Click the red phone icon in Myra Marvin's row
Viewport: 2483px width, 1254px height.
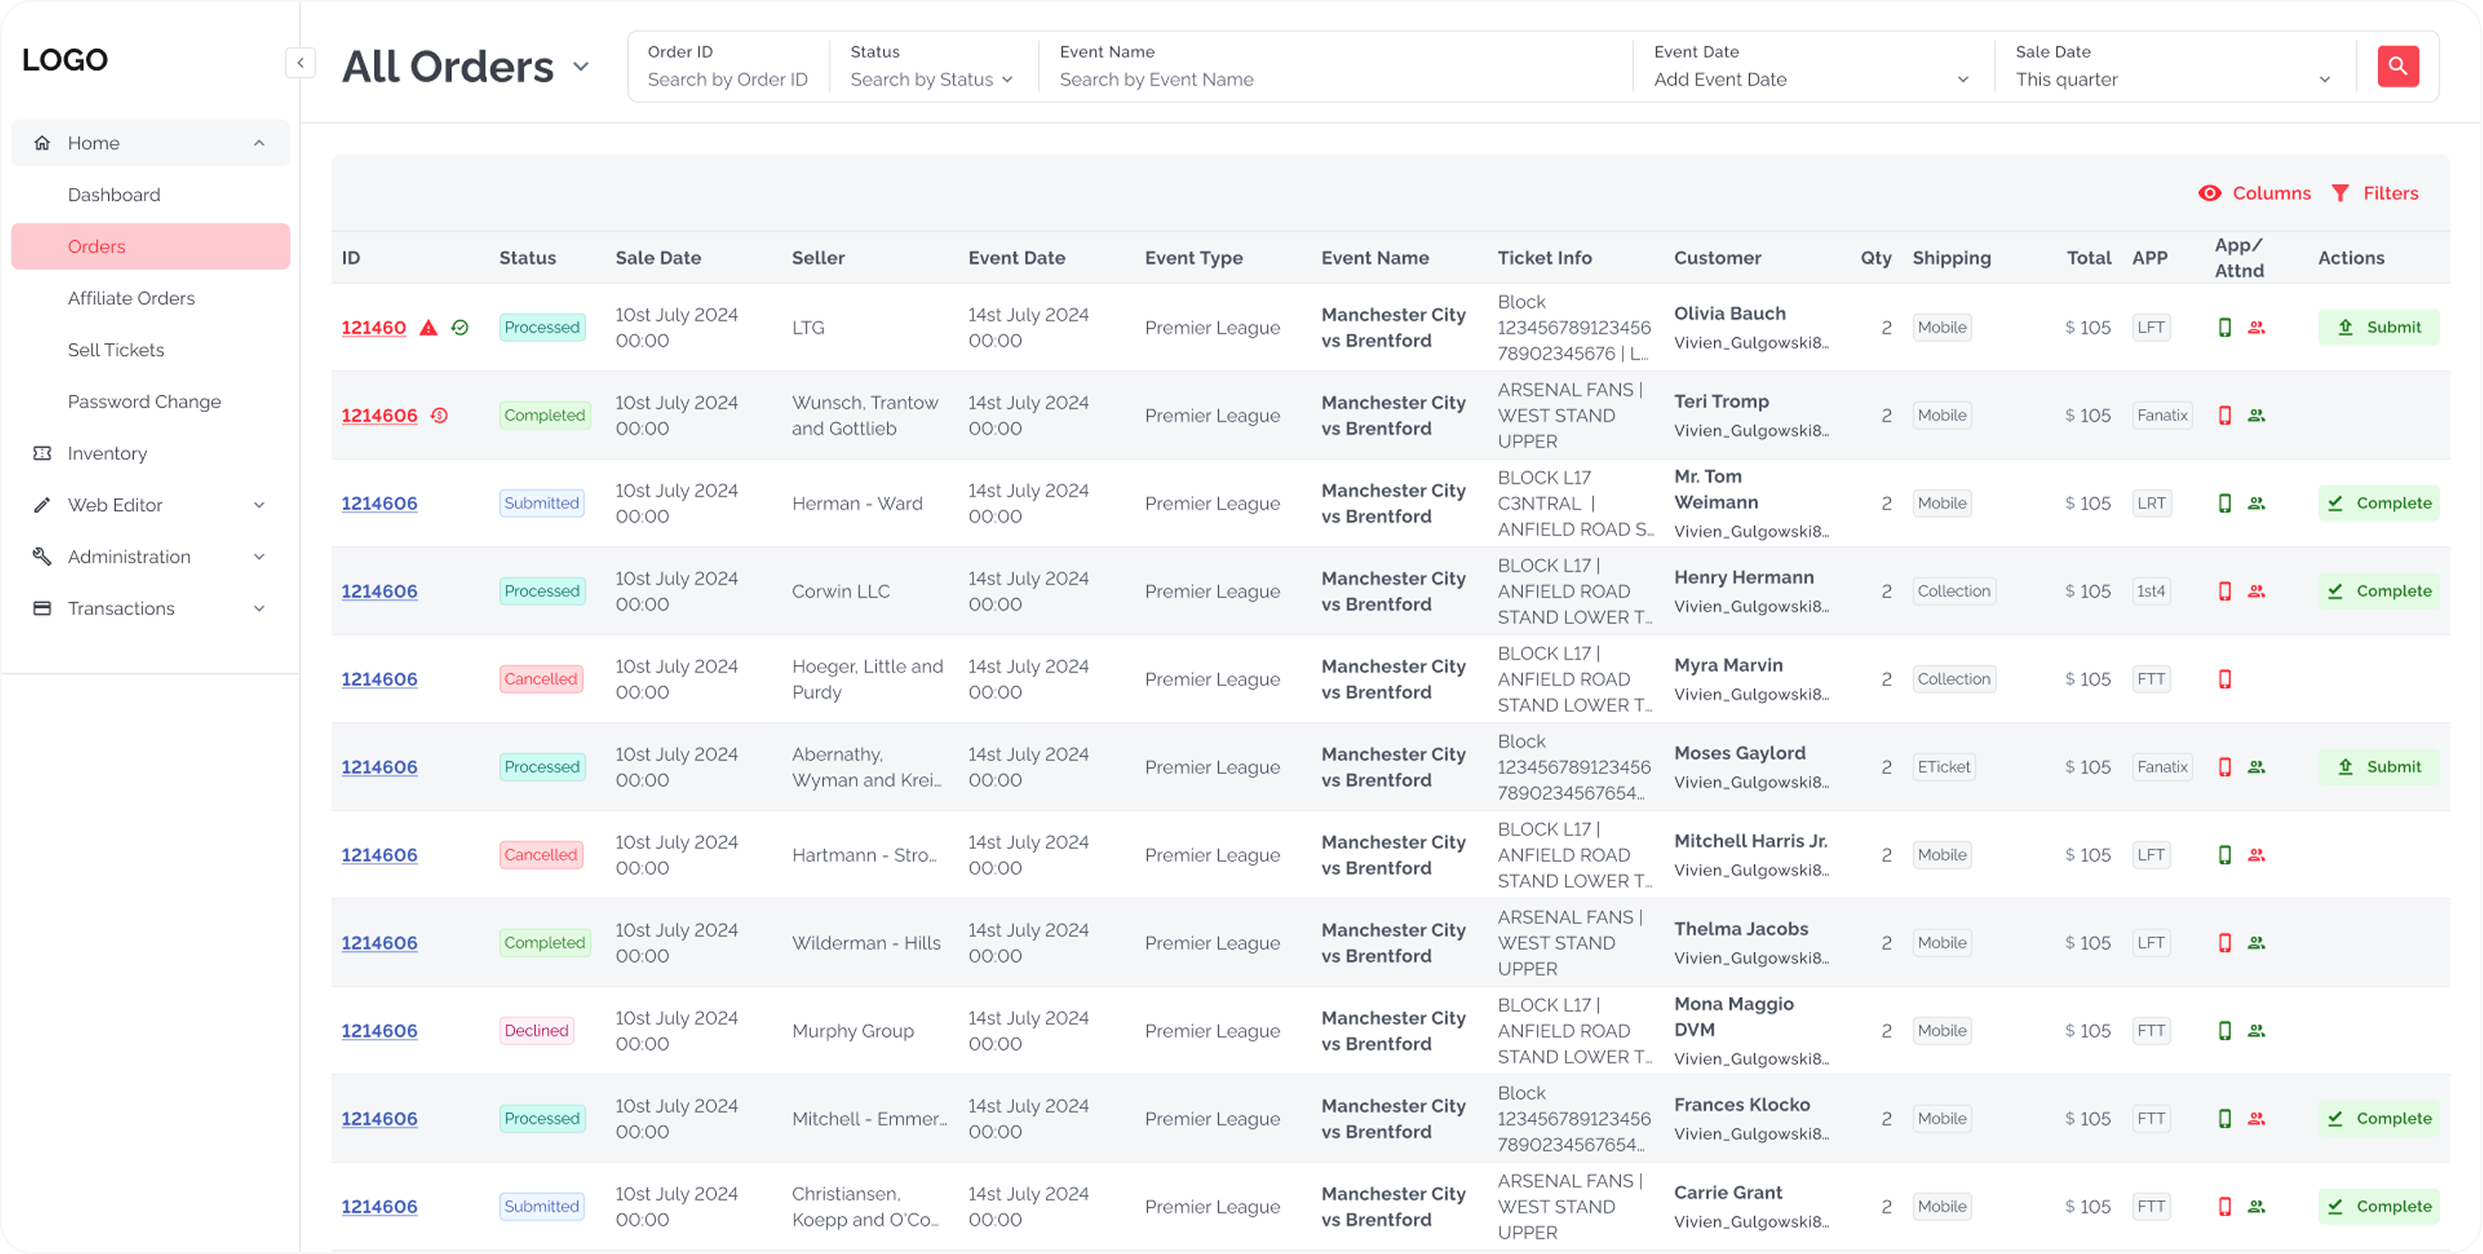click(2224, 680)
